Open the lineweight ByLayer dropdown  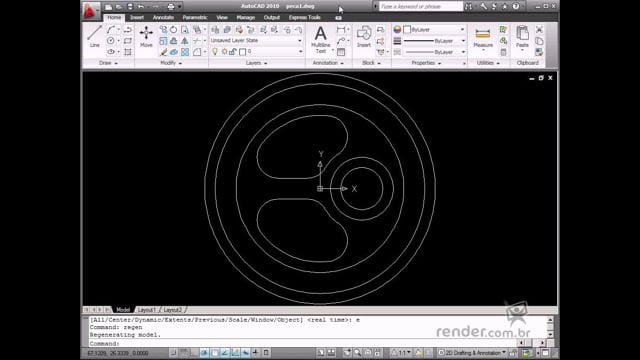click(x=434, y=41)
